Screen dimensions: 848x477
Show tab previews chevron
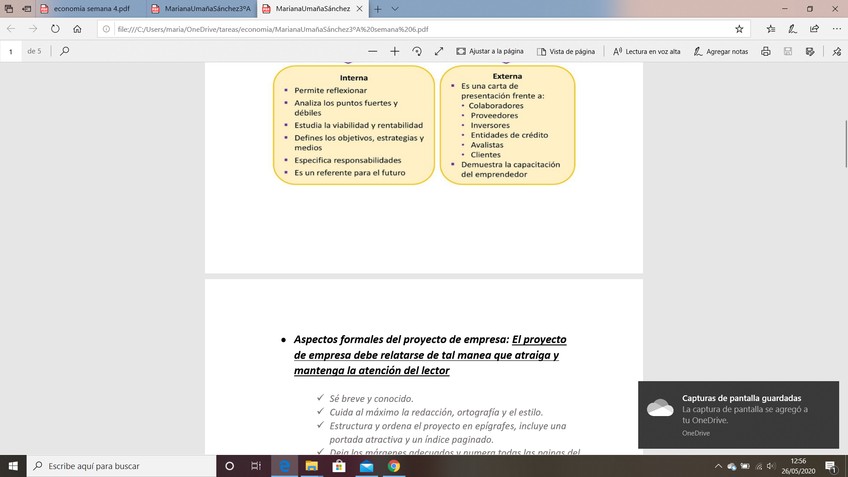click(x=395, y=9)
